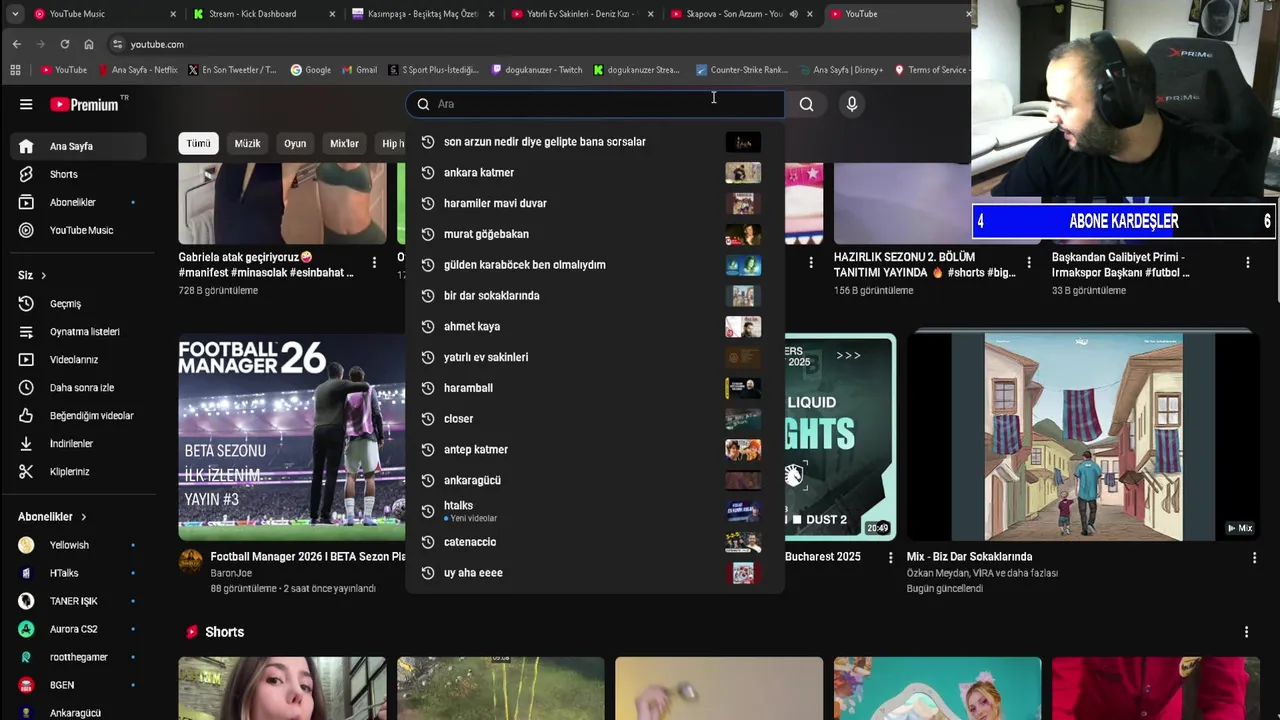1280x720 pixels.
Task: Select the Mix'ler filter chip
Action: point(344,143)
